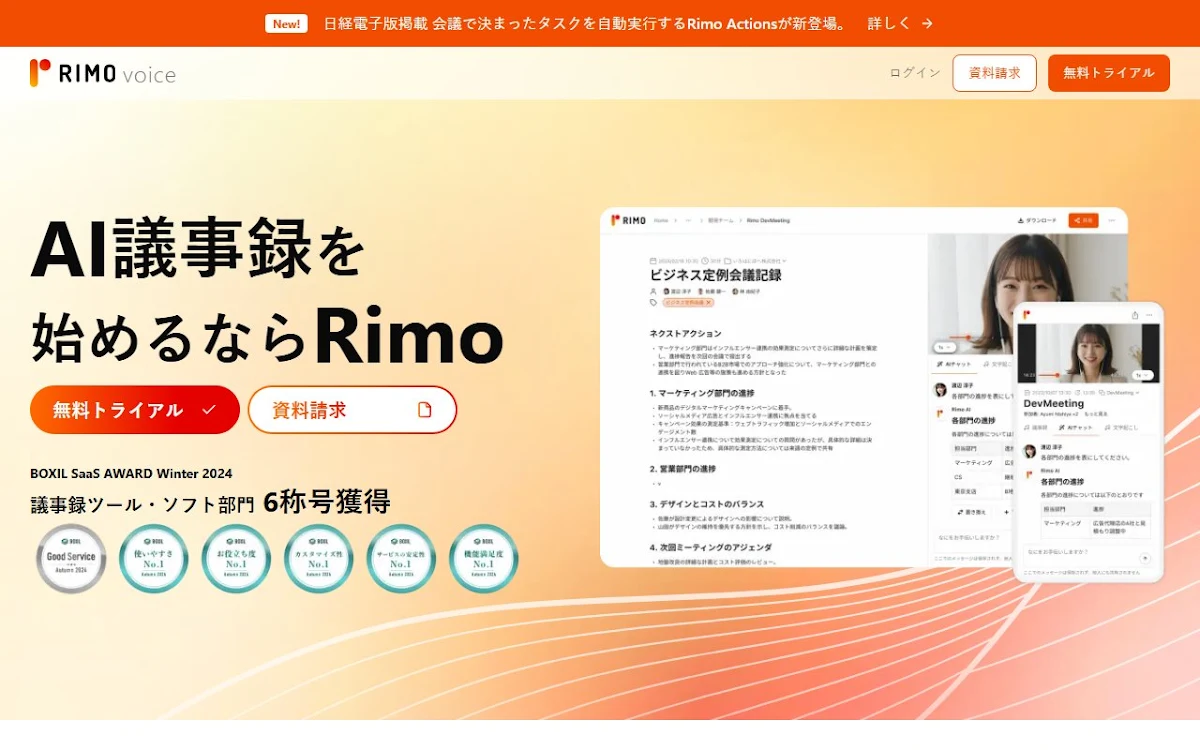Click the silver Good Service award badge

pos(71,559)
